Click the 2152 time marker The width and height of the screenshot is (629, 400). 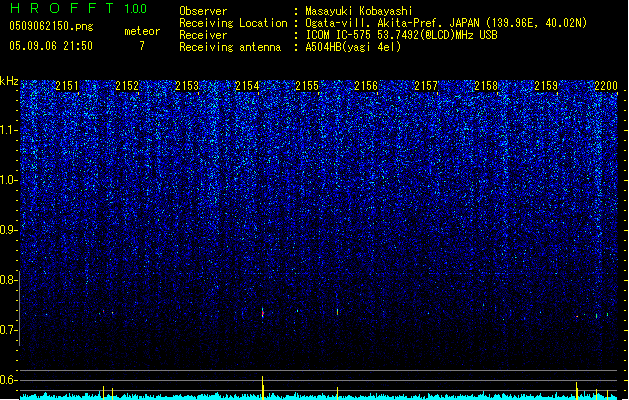pos(127,86)
